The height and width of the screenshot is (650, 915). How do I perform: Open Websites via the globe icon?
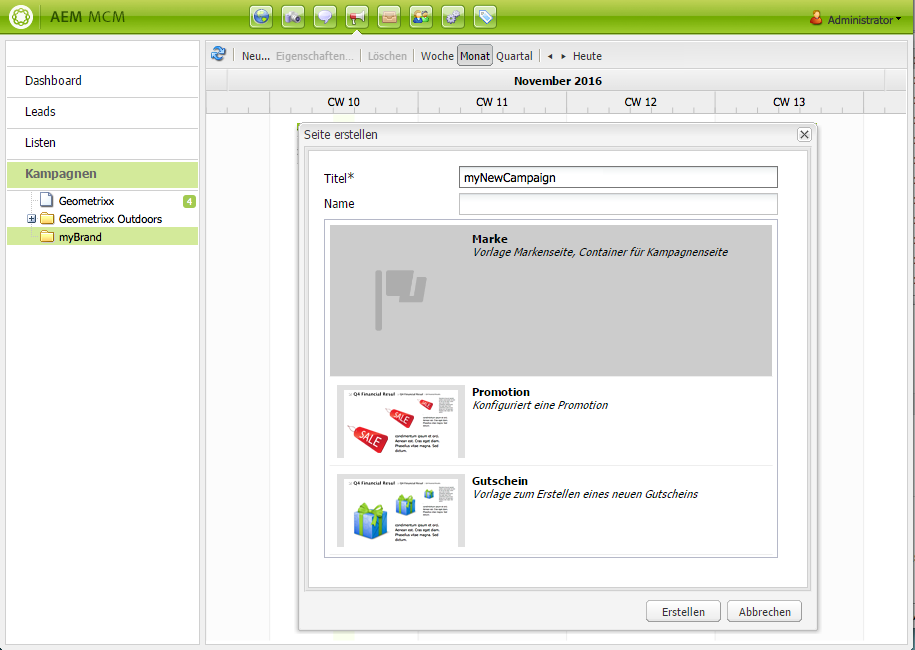pos(261,17)
